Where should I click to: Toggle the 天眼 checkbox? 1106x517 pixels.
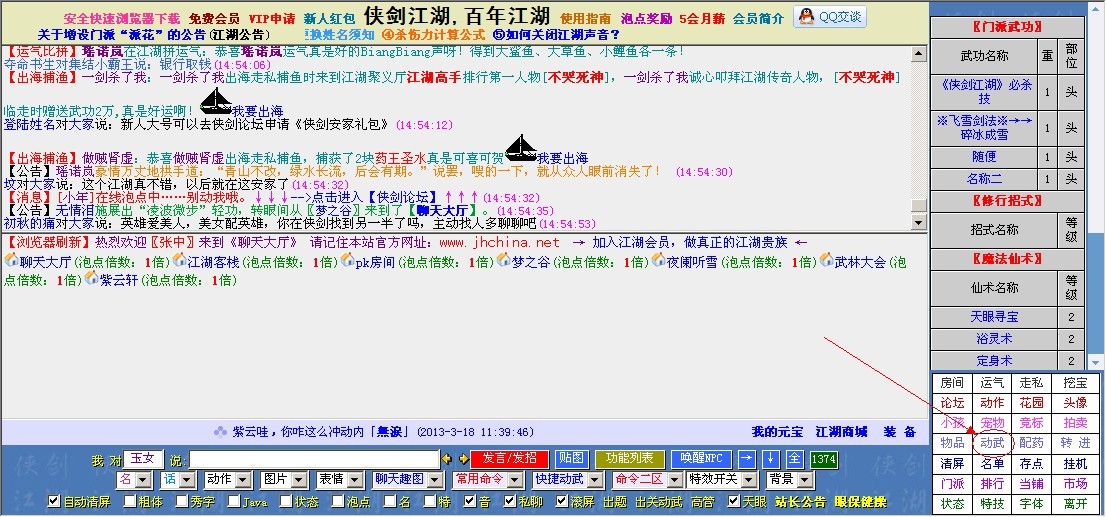(x=734, y=502)
